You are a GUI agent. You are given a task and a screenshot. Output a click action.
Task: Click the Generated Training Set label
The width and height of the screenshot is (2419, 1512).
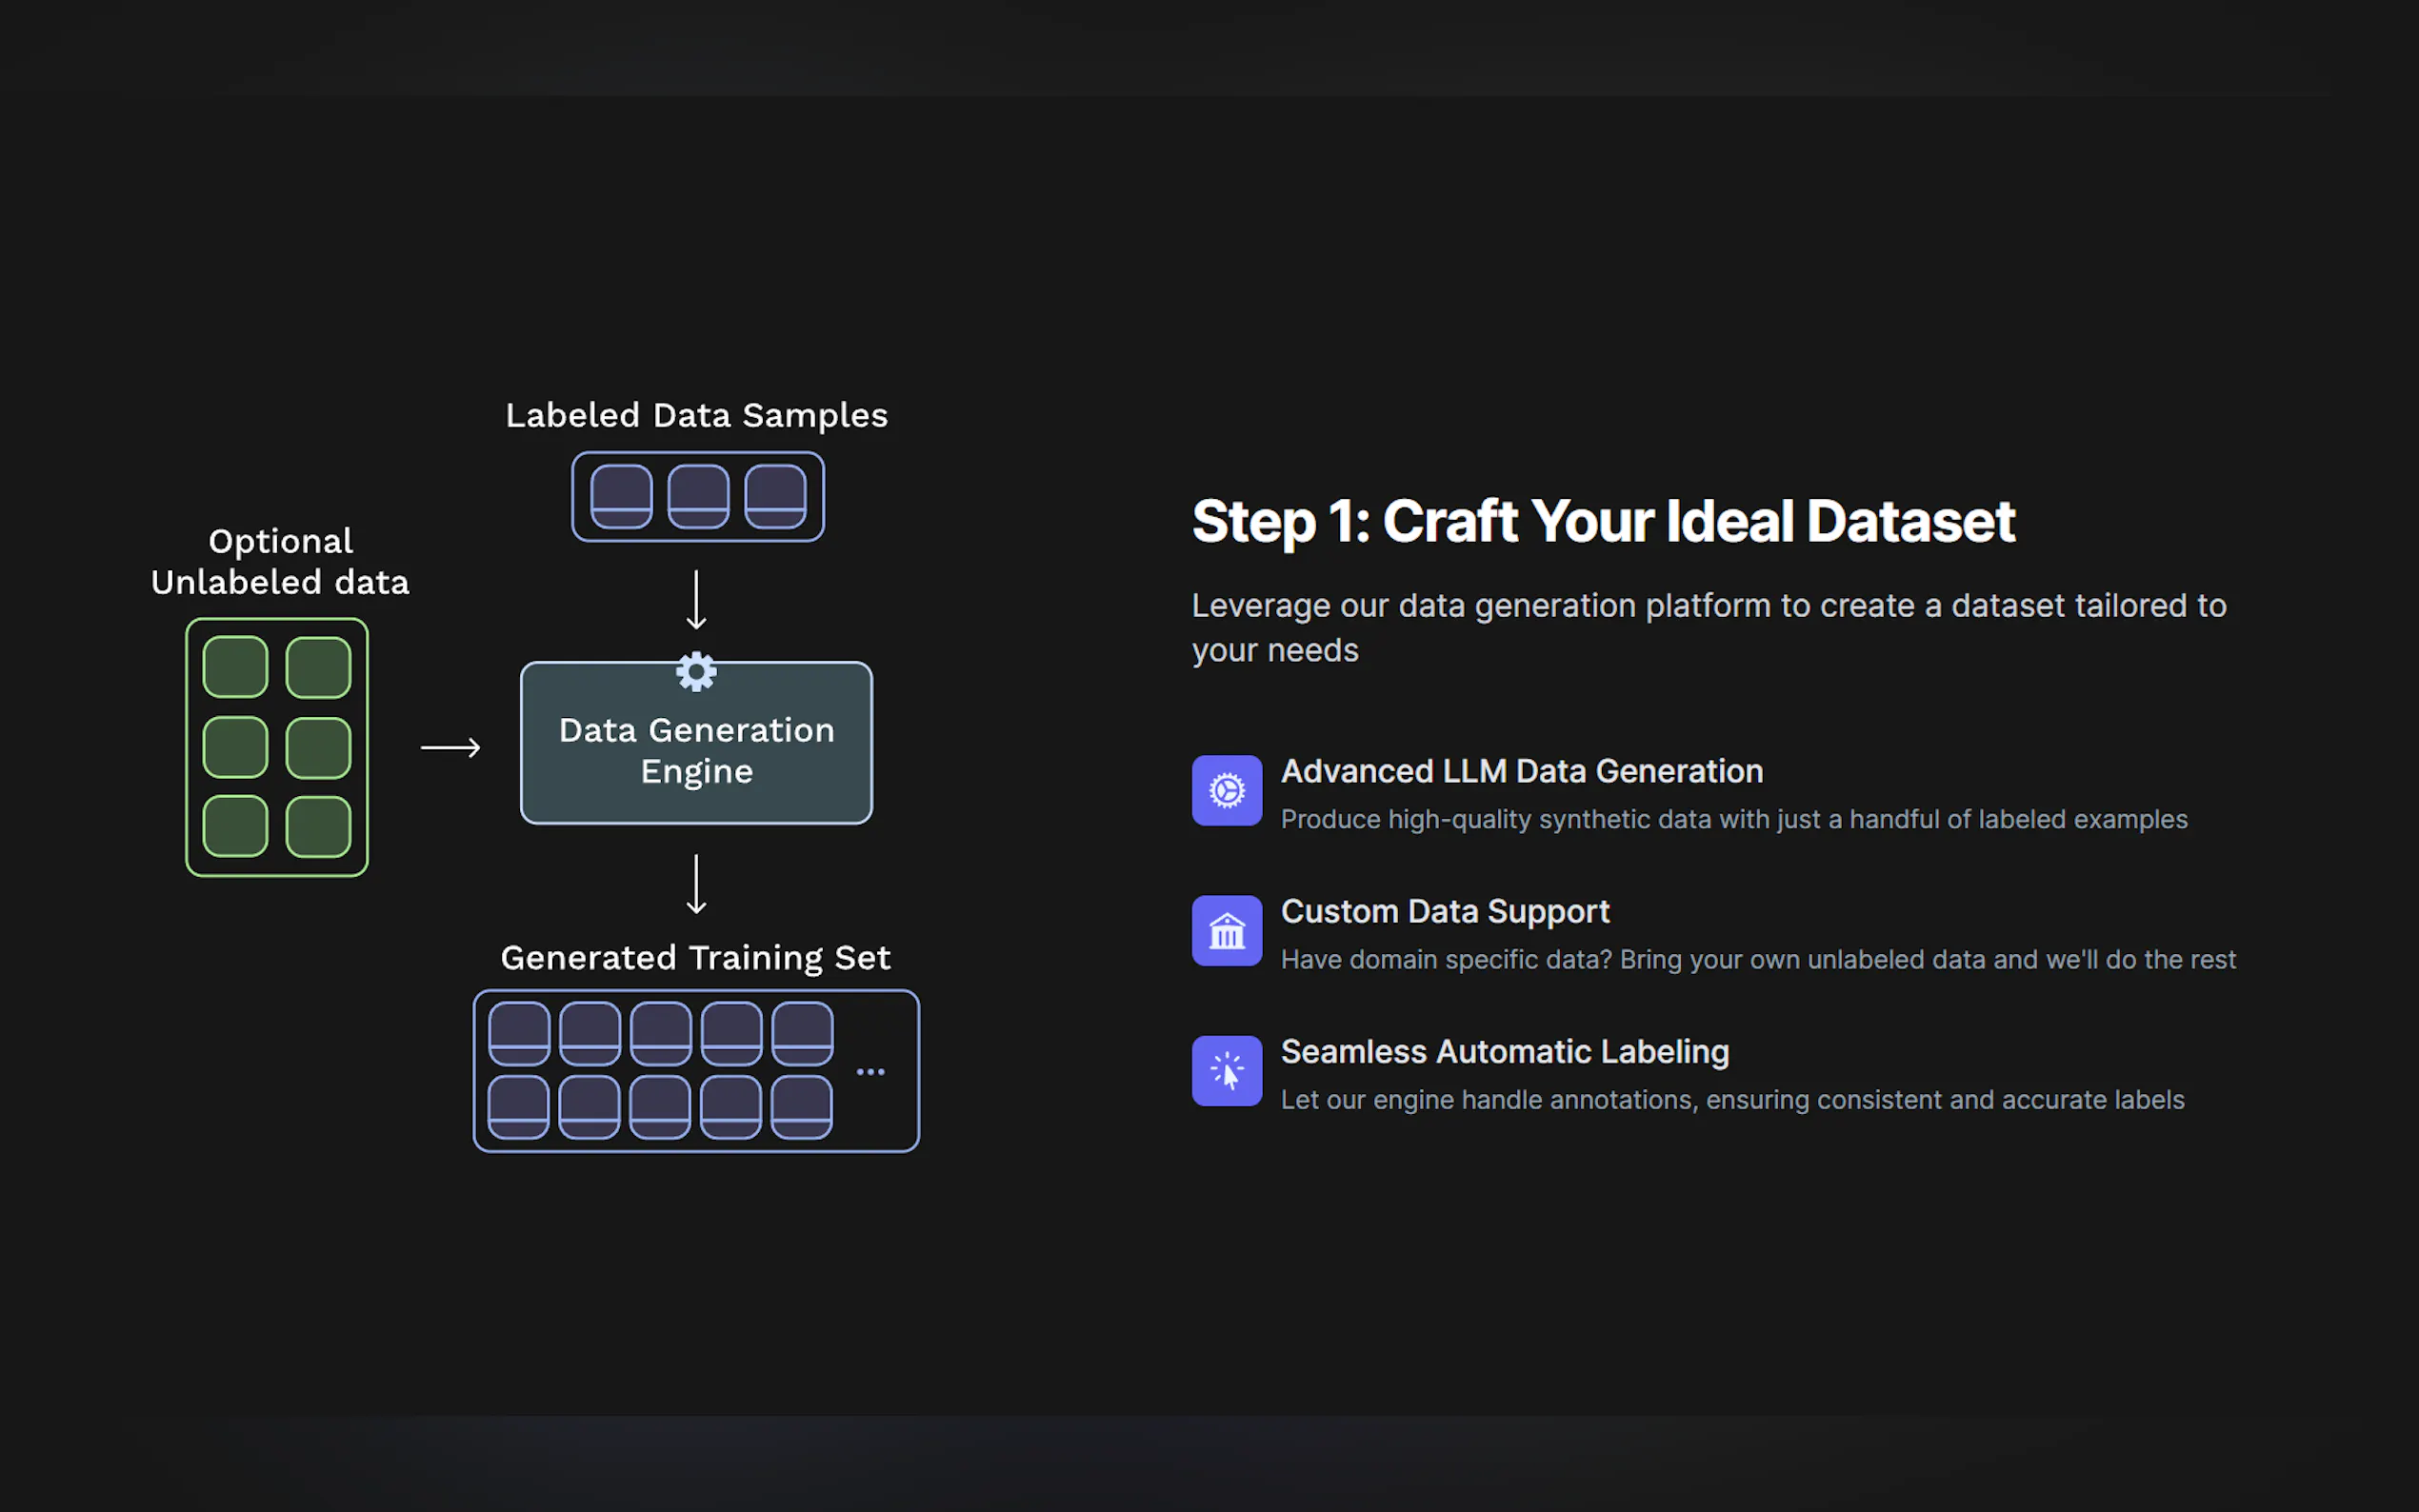(x=695, y=957)
